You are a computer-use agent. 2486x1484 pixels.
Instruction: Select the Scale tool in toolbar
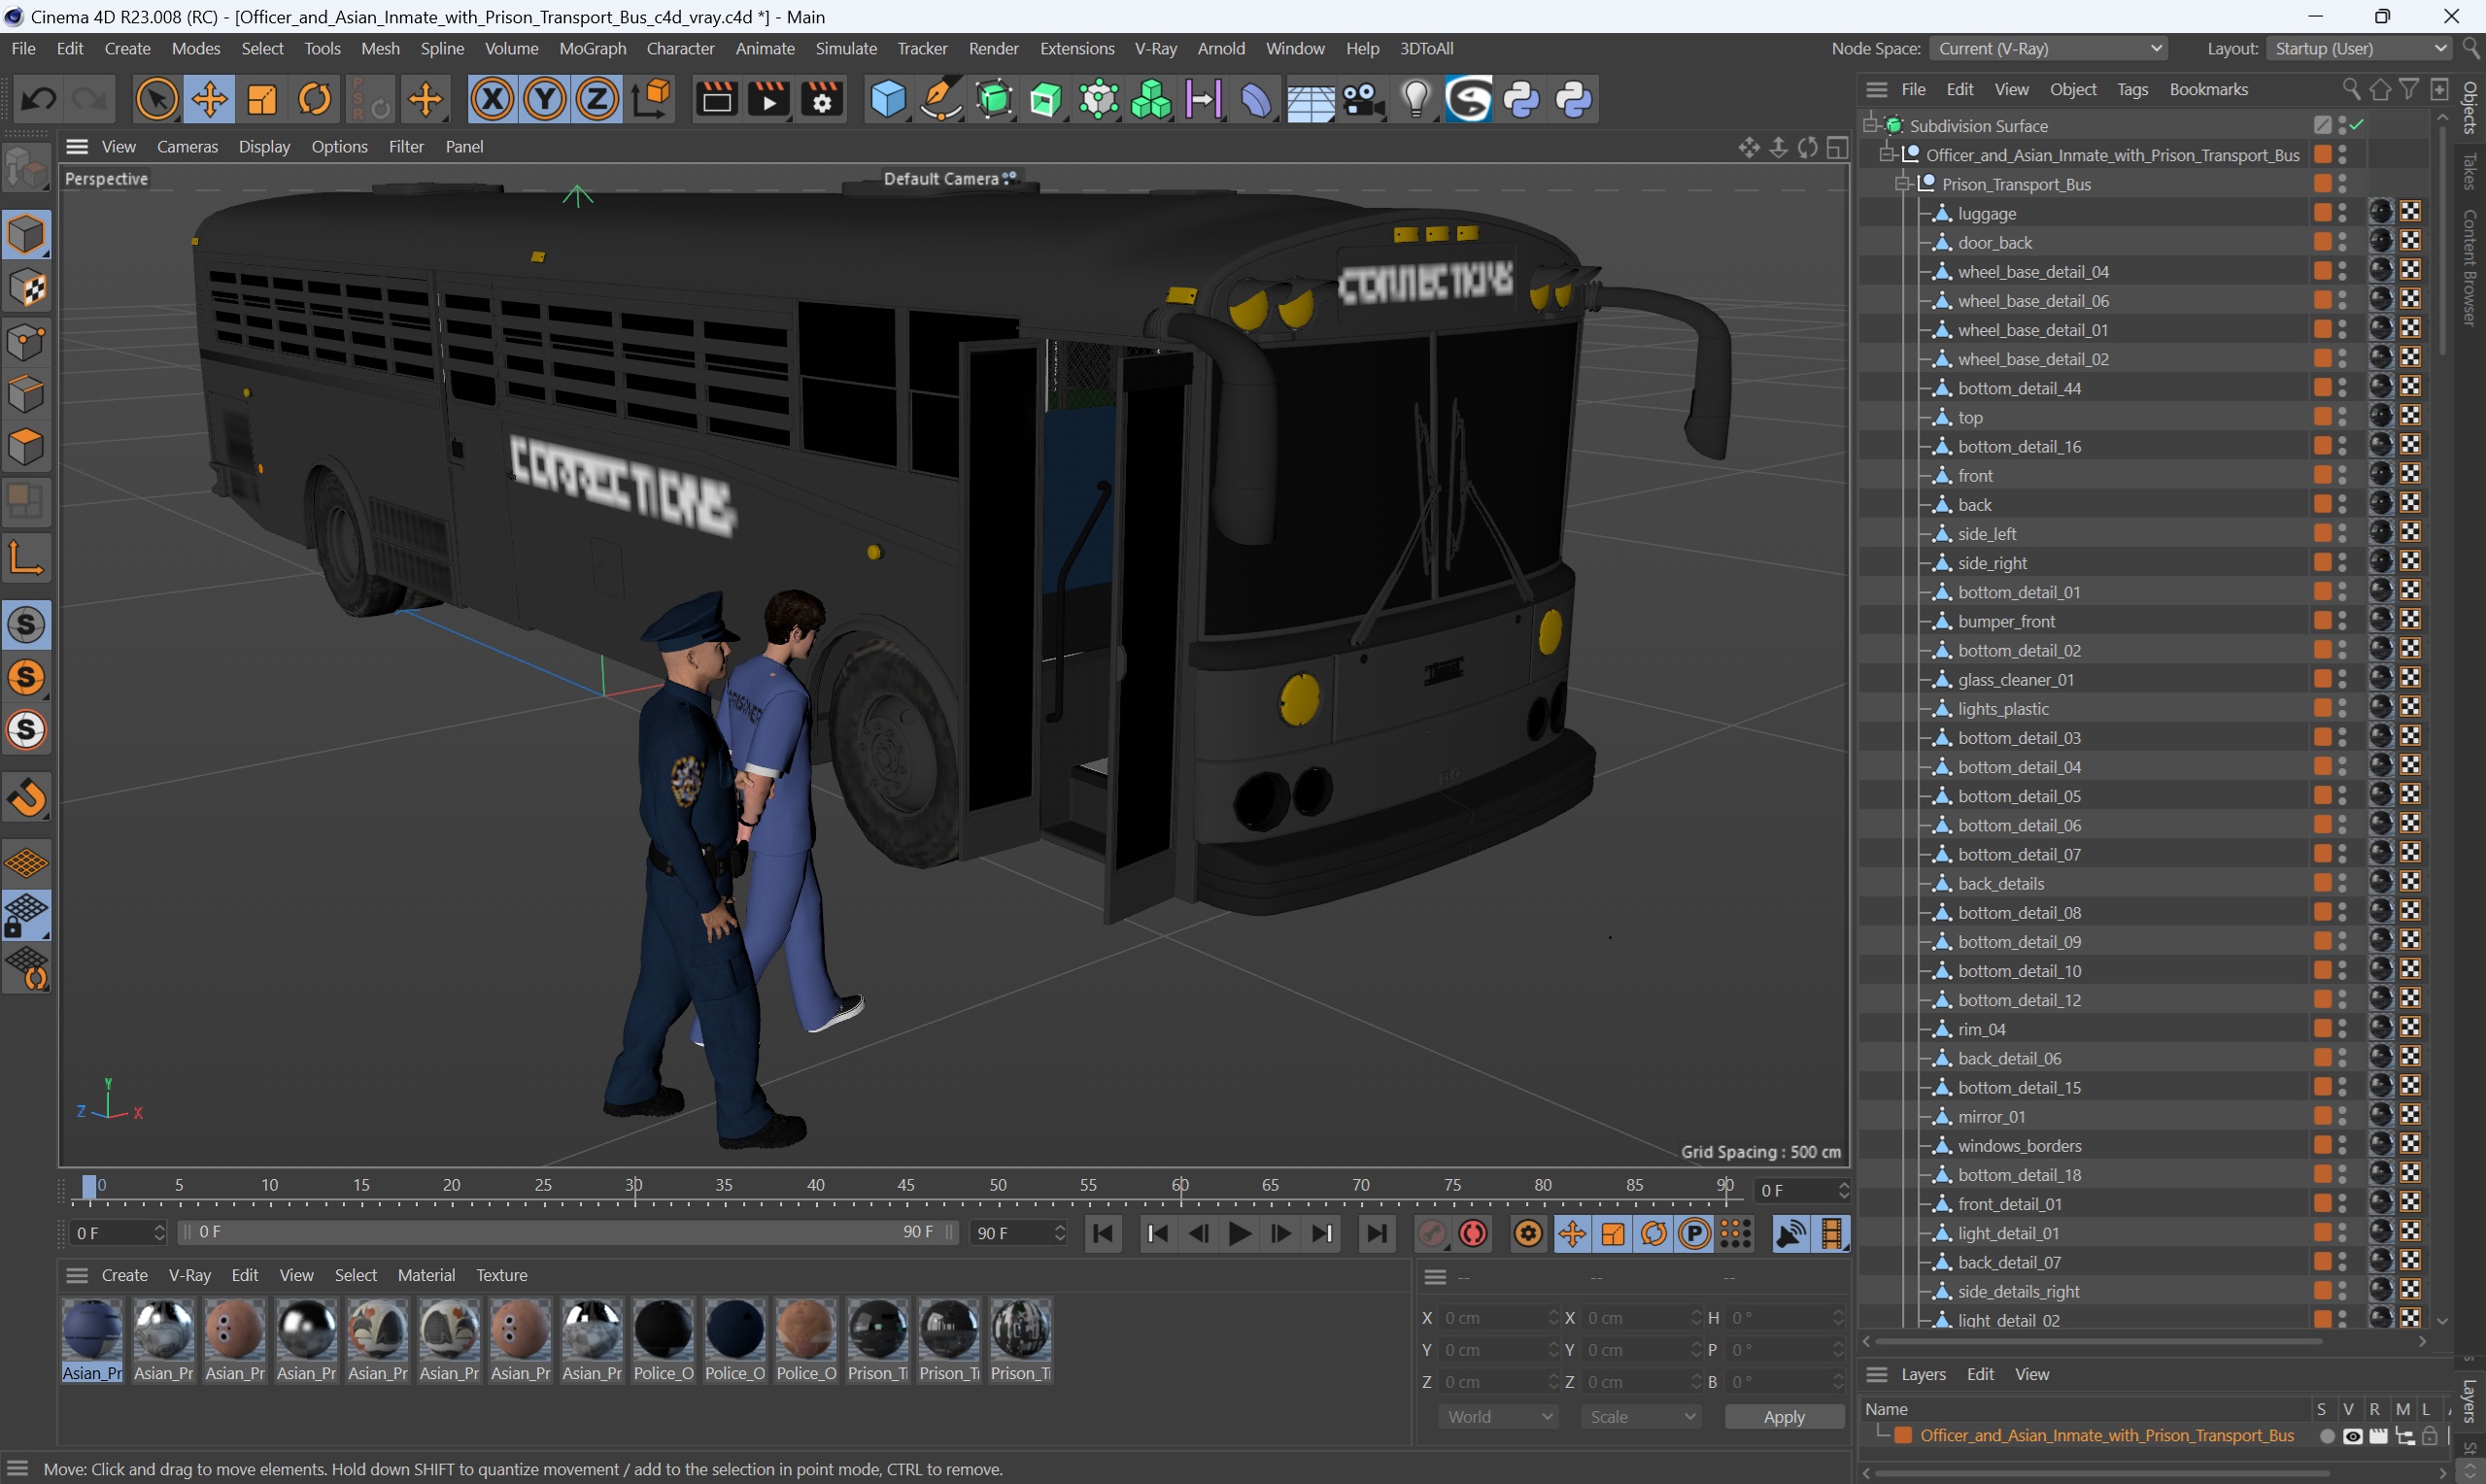261,101
